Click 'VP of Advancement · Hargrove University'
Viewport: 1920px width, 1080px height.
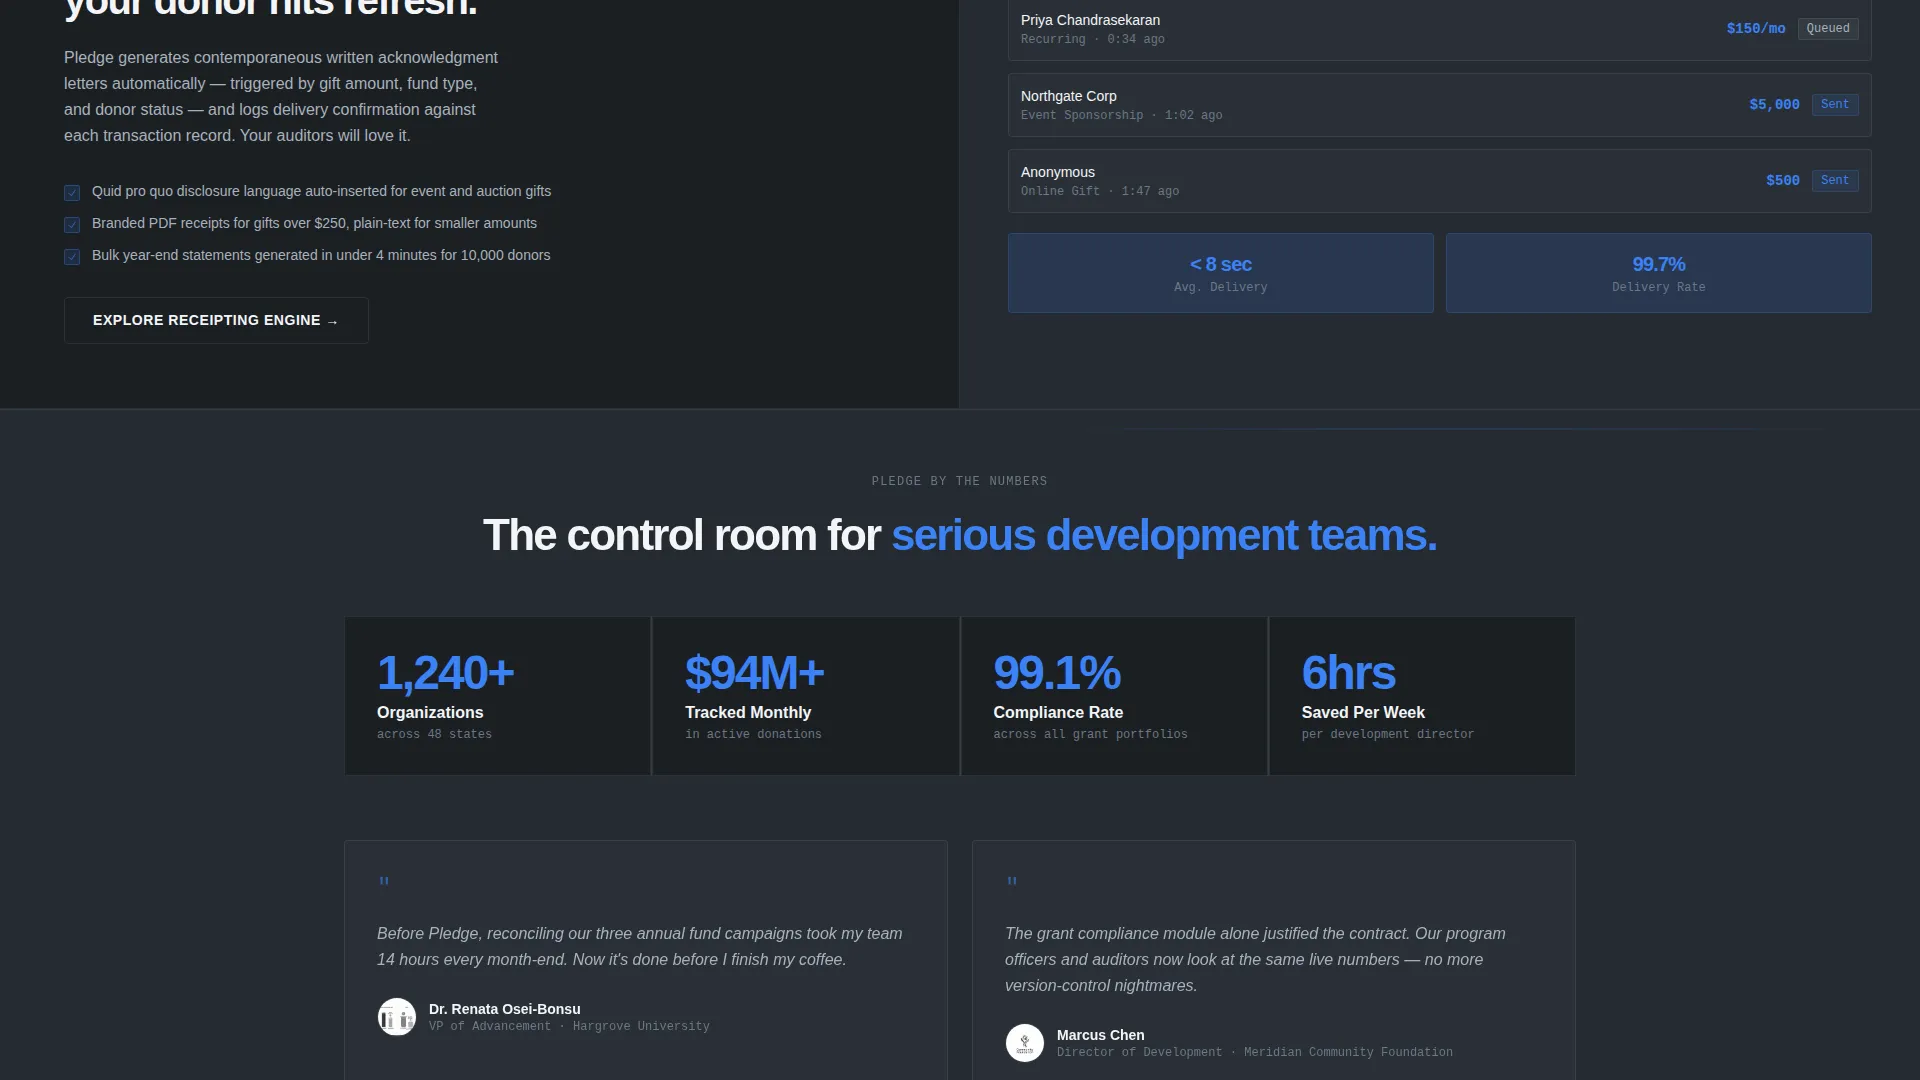(x=569, y=1026)
